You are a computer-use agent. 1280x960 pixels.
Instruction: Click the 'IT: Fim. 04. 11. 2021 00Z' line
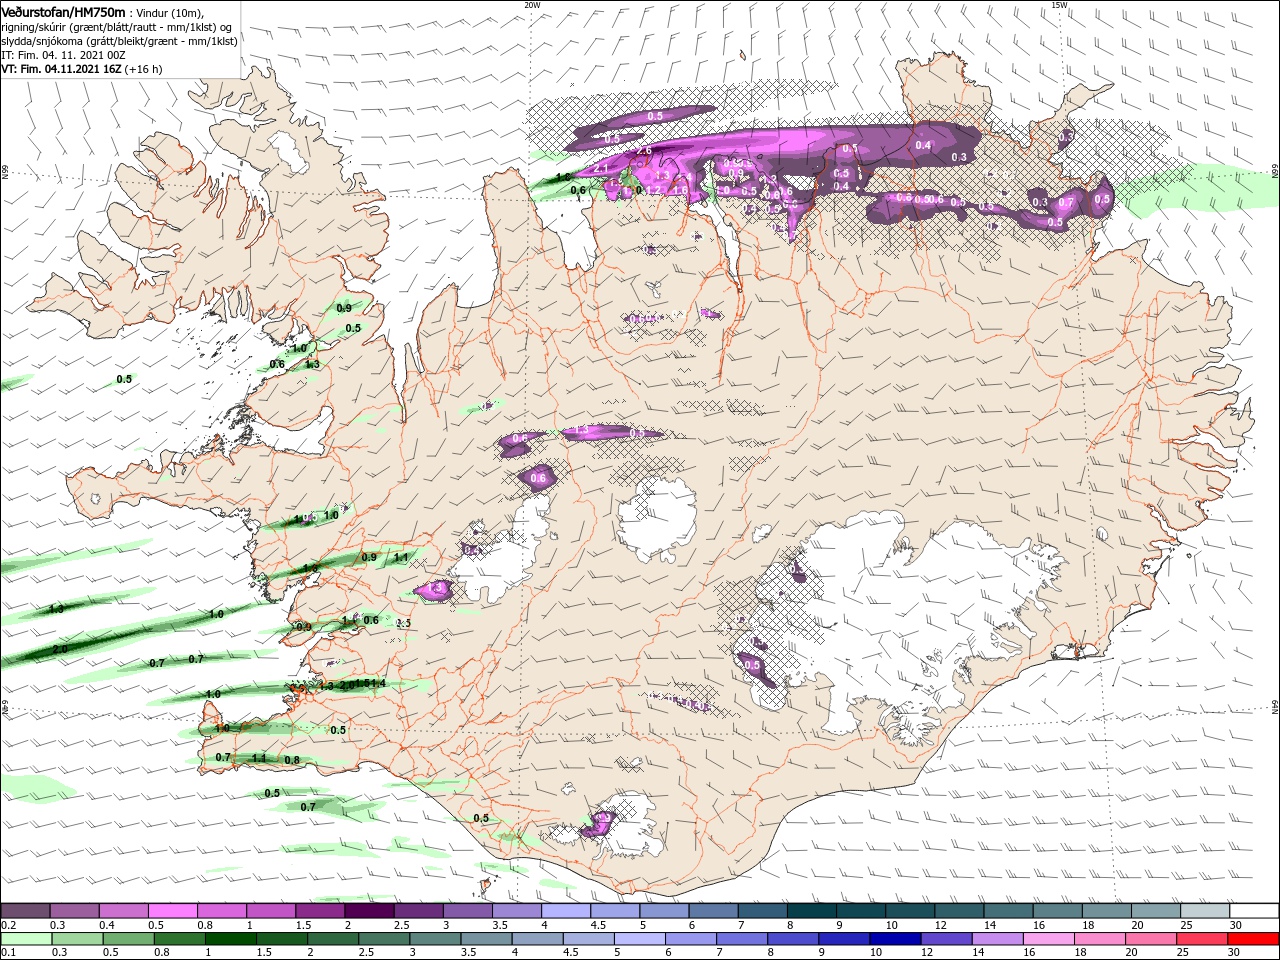tap(62, 55)
